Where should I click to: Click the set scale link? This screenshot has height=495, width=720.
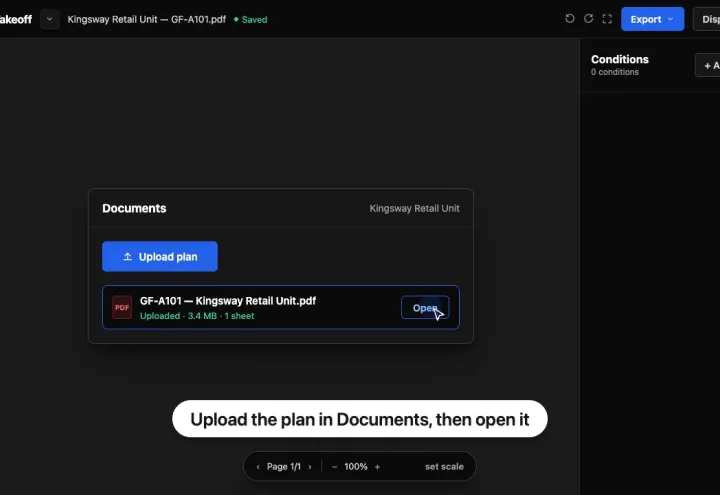point(444,467)
